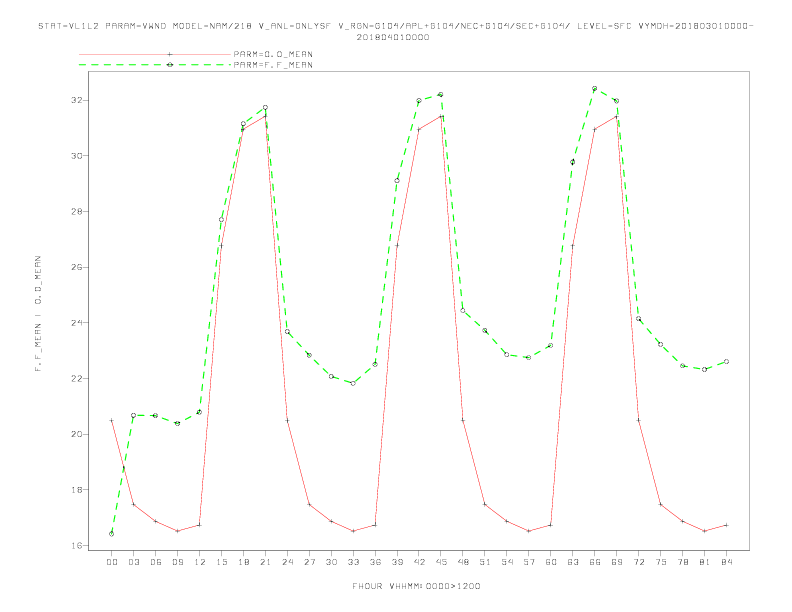
Task: Select the red solid legend line sample
Action: (x=155, y=54)
